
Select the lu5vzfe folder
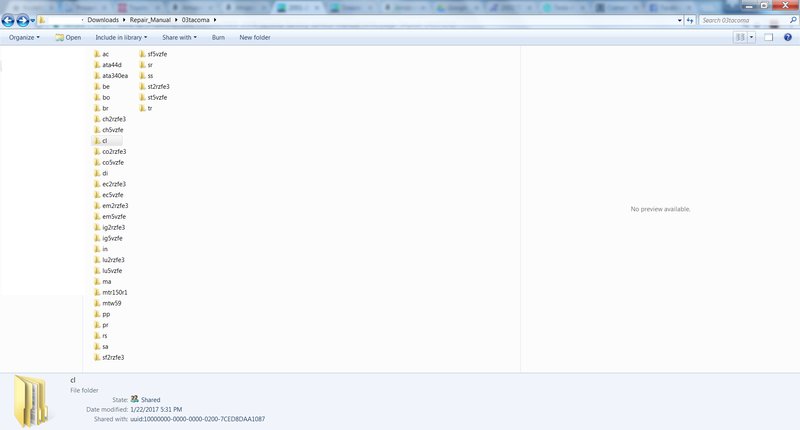108,271
